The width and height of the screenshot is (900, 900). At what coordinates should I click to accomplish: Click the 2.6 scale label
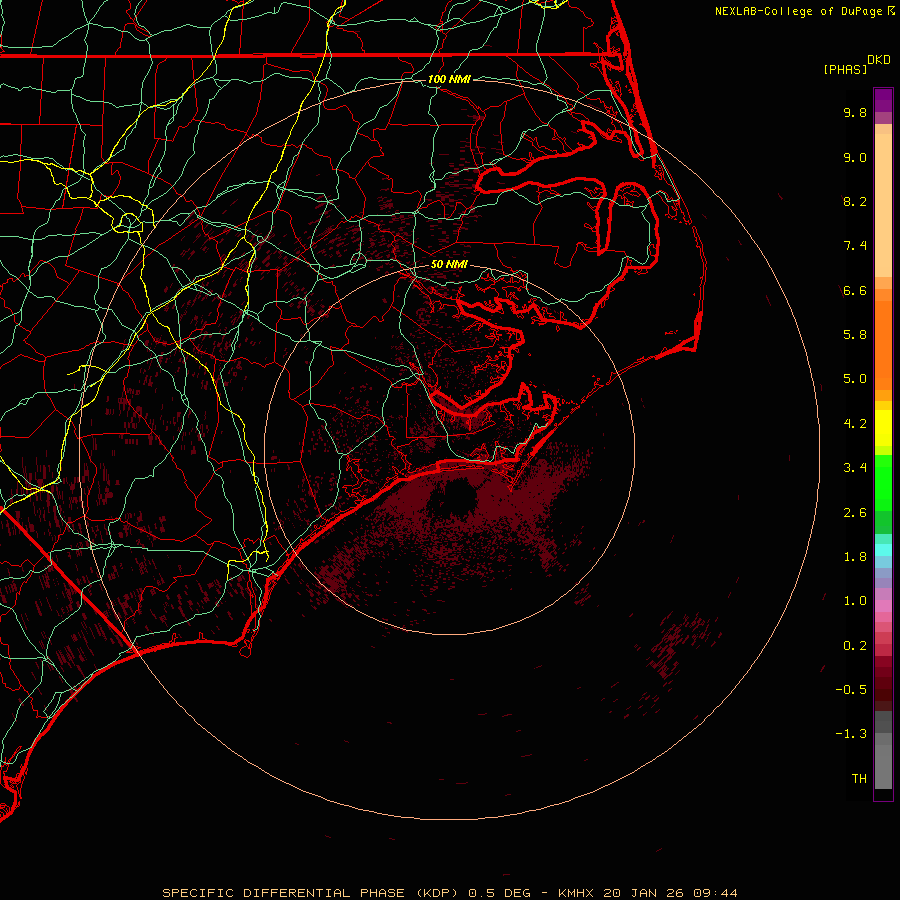855,513
